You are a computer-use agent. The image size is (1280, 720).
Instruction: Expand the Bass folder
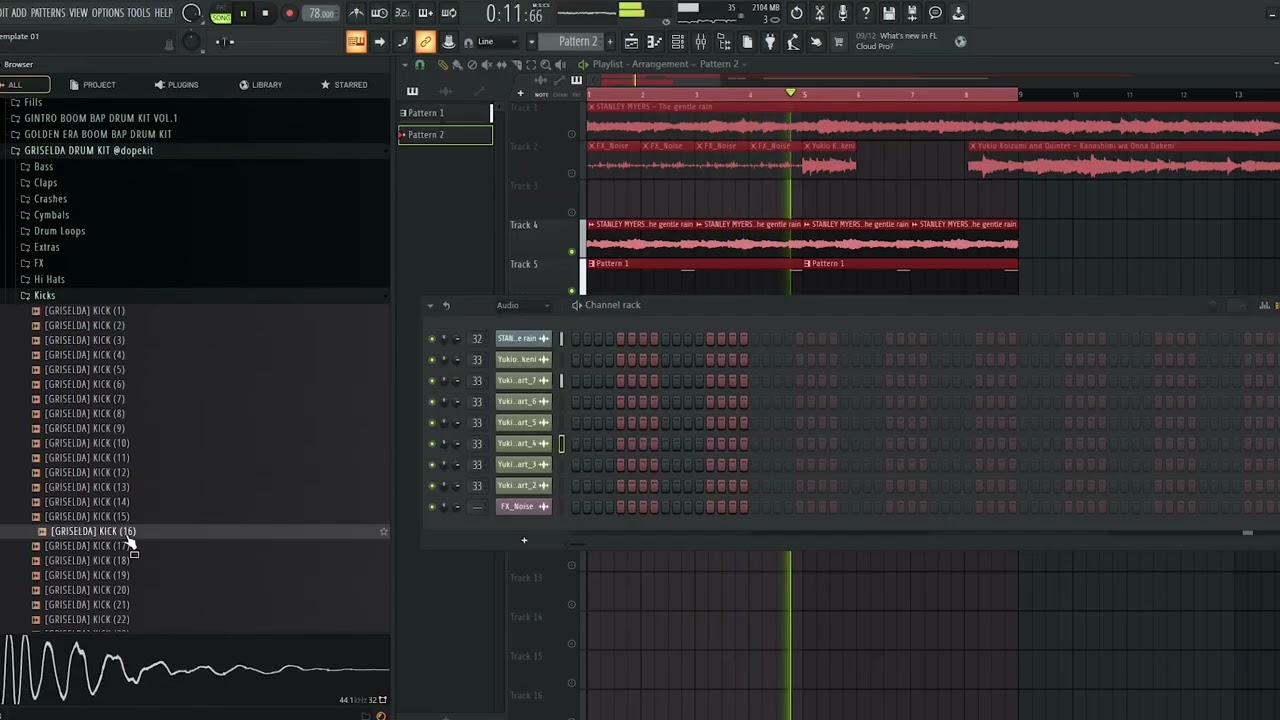(x=43, y=167)
